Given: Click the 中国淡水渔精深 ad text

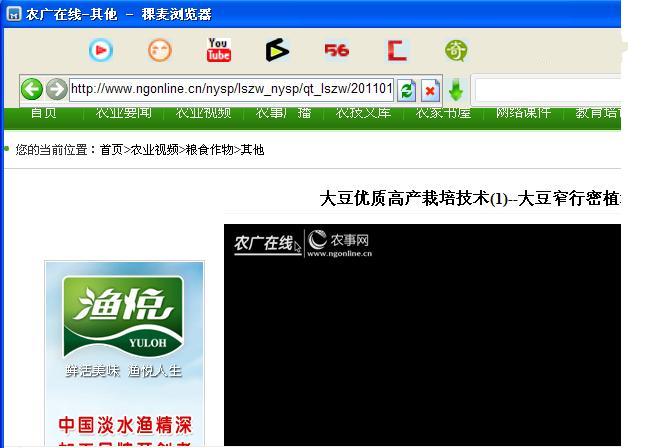Looking at the screenshot, I should pyautogui.click(x=125, y=425).
